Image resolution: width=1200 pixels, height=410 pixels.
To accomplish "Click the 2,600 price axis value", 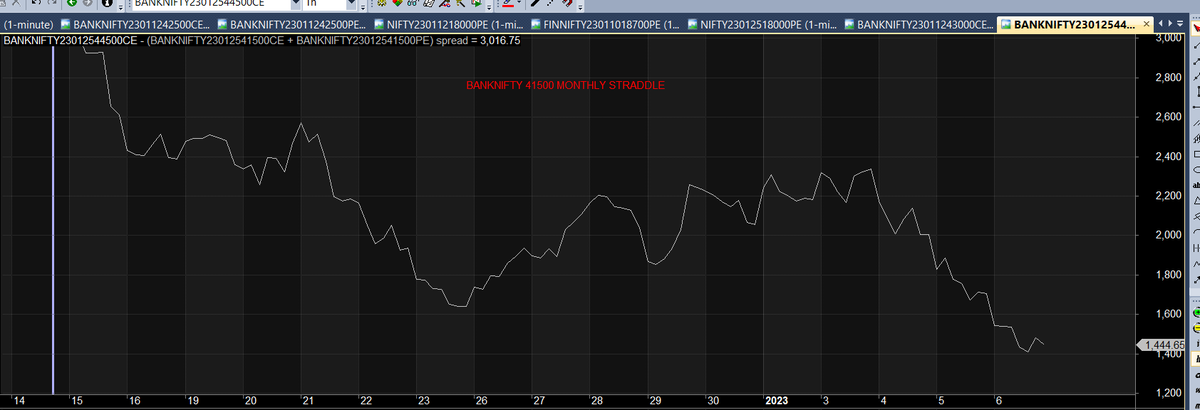I will pyautogui.click(x=1167, y=117).
